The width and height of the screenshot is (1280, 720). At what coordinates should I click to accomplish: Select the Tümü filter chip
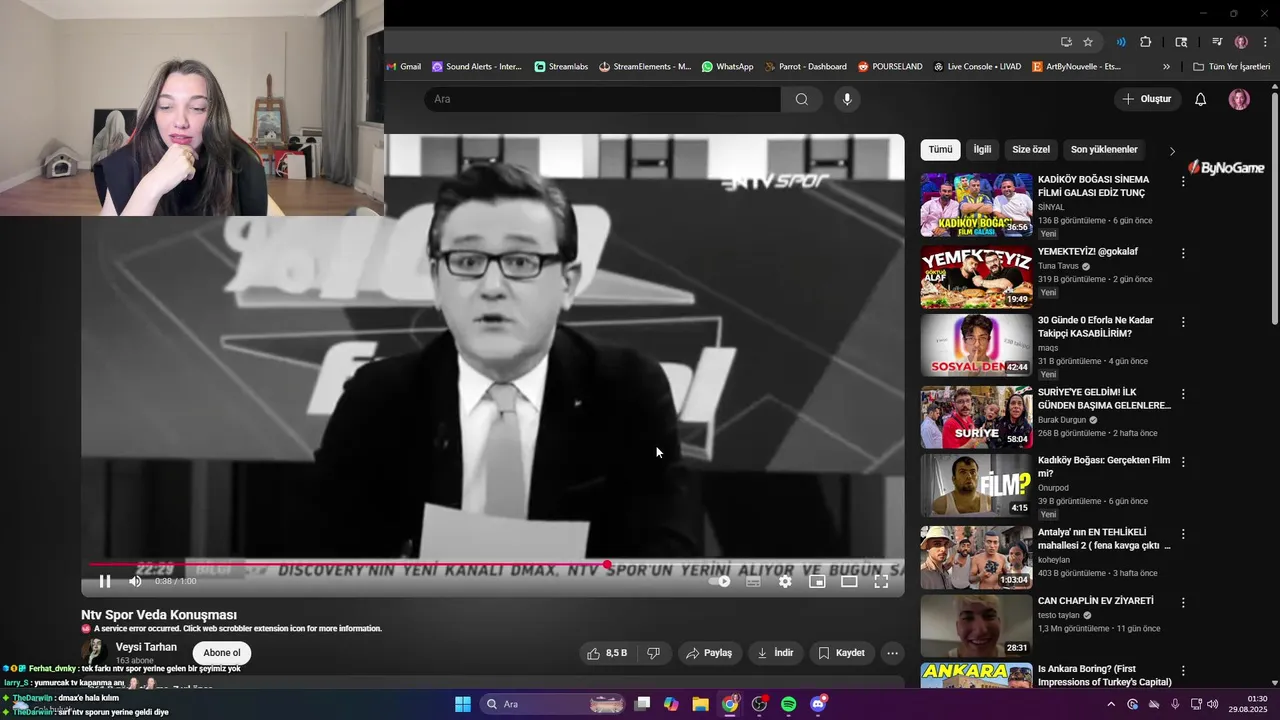tap(940, 150)
